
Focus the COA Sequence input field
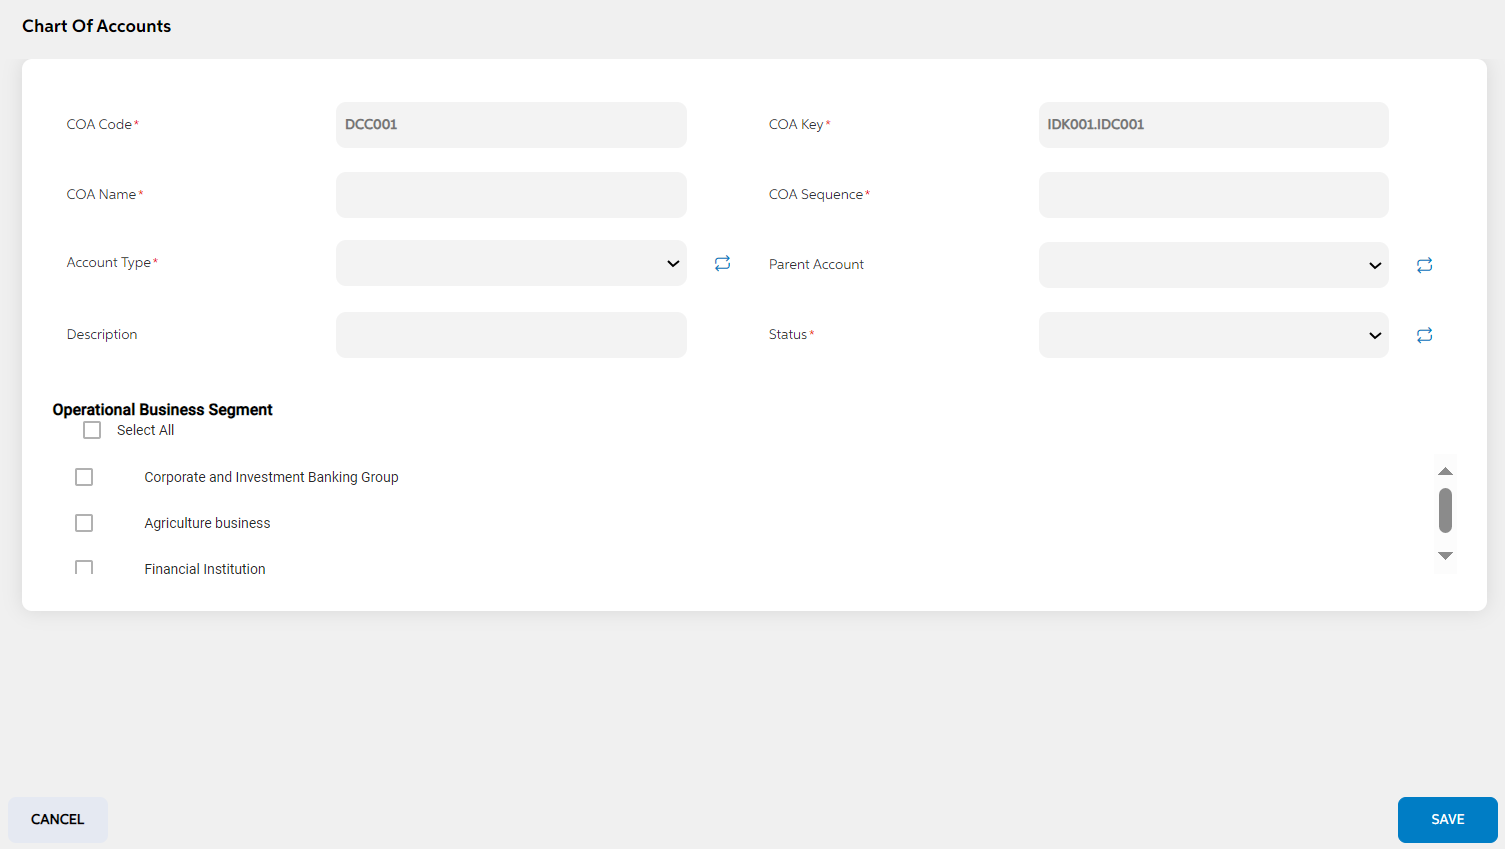1213,195
